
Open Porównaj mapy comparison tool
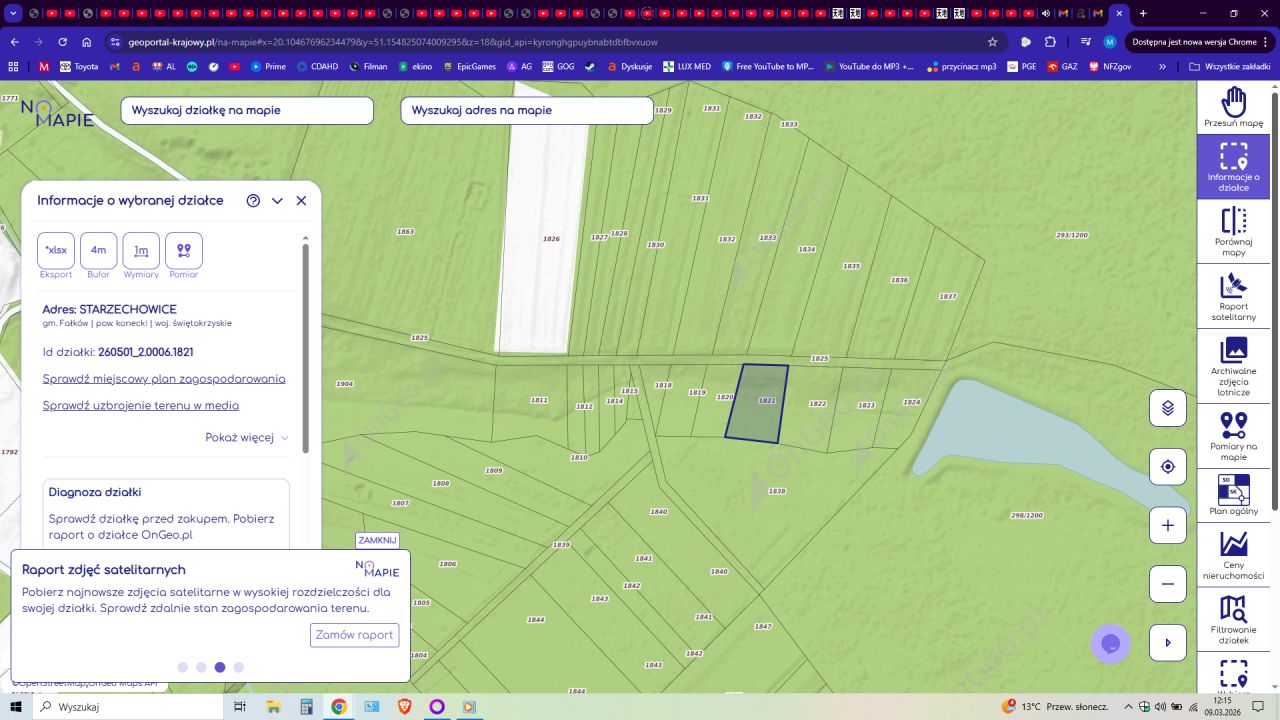[x=1233, y=231]
